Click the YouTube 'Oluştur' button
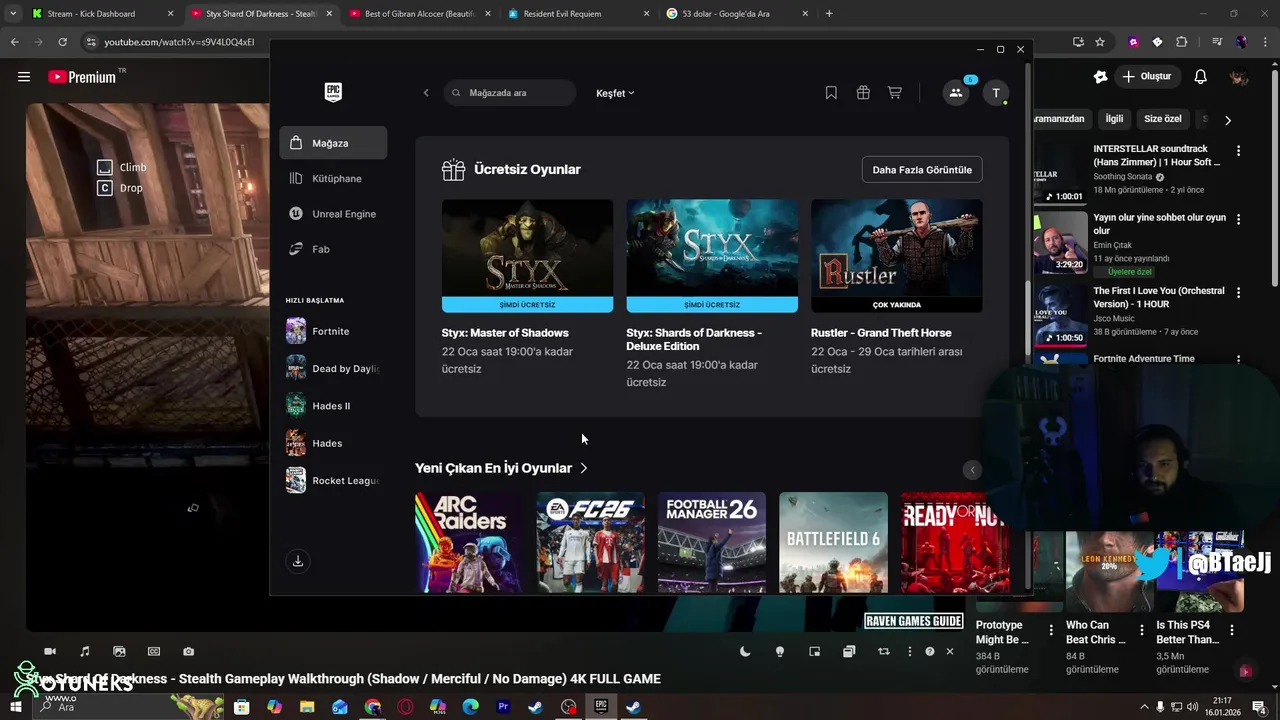The height and width of the screenshot is (720, 1280). [x=1147, y=77]
